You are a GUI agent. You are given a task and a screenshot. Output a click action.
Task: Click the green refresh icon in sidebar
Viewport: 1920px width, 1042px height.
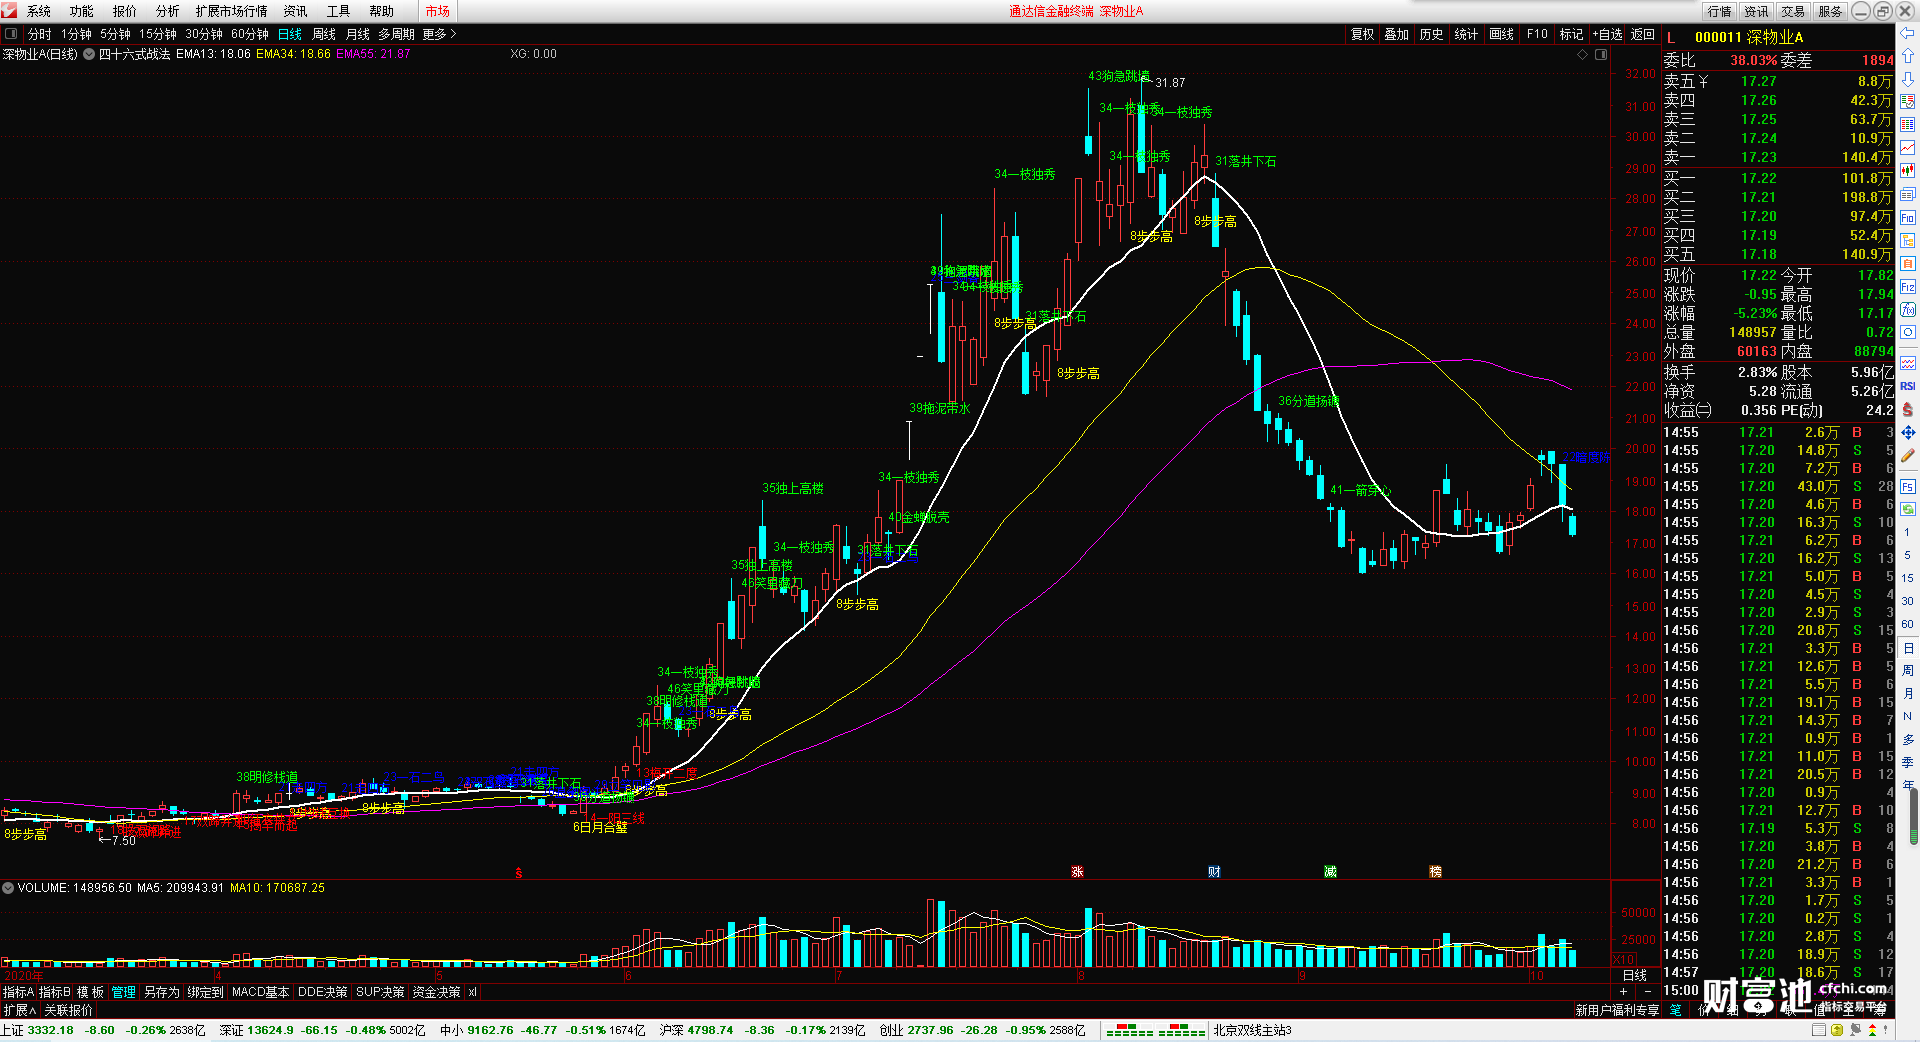(1908, 509)
